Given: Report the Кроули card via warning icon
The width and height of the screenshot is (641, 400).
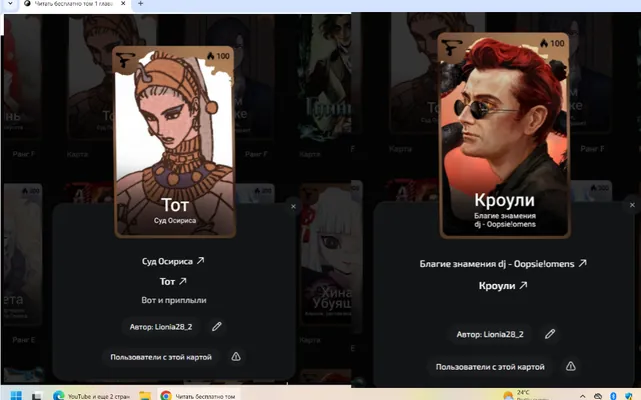Looking at the screenshot, I should tap(571, 366).
